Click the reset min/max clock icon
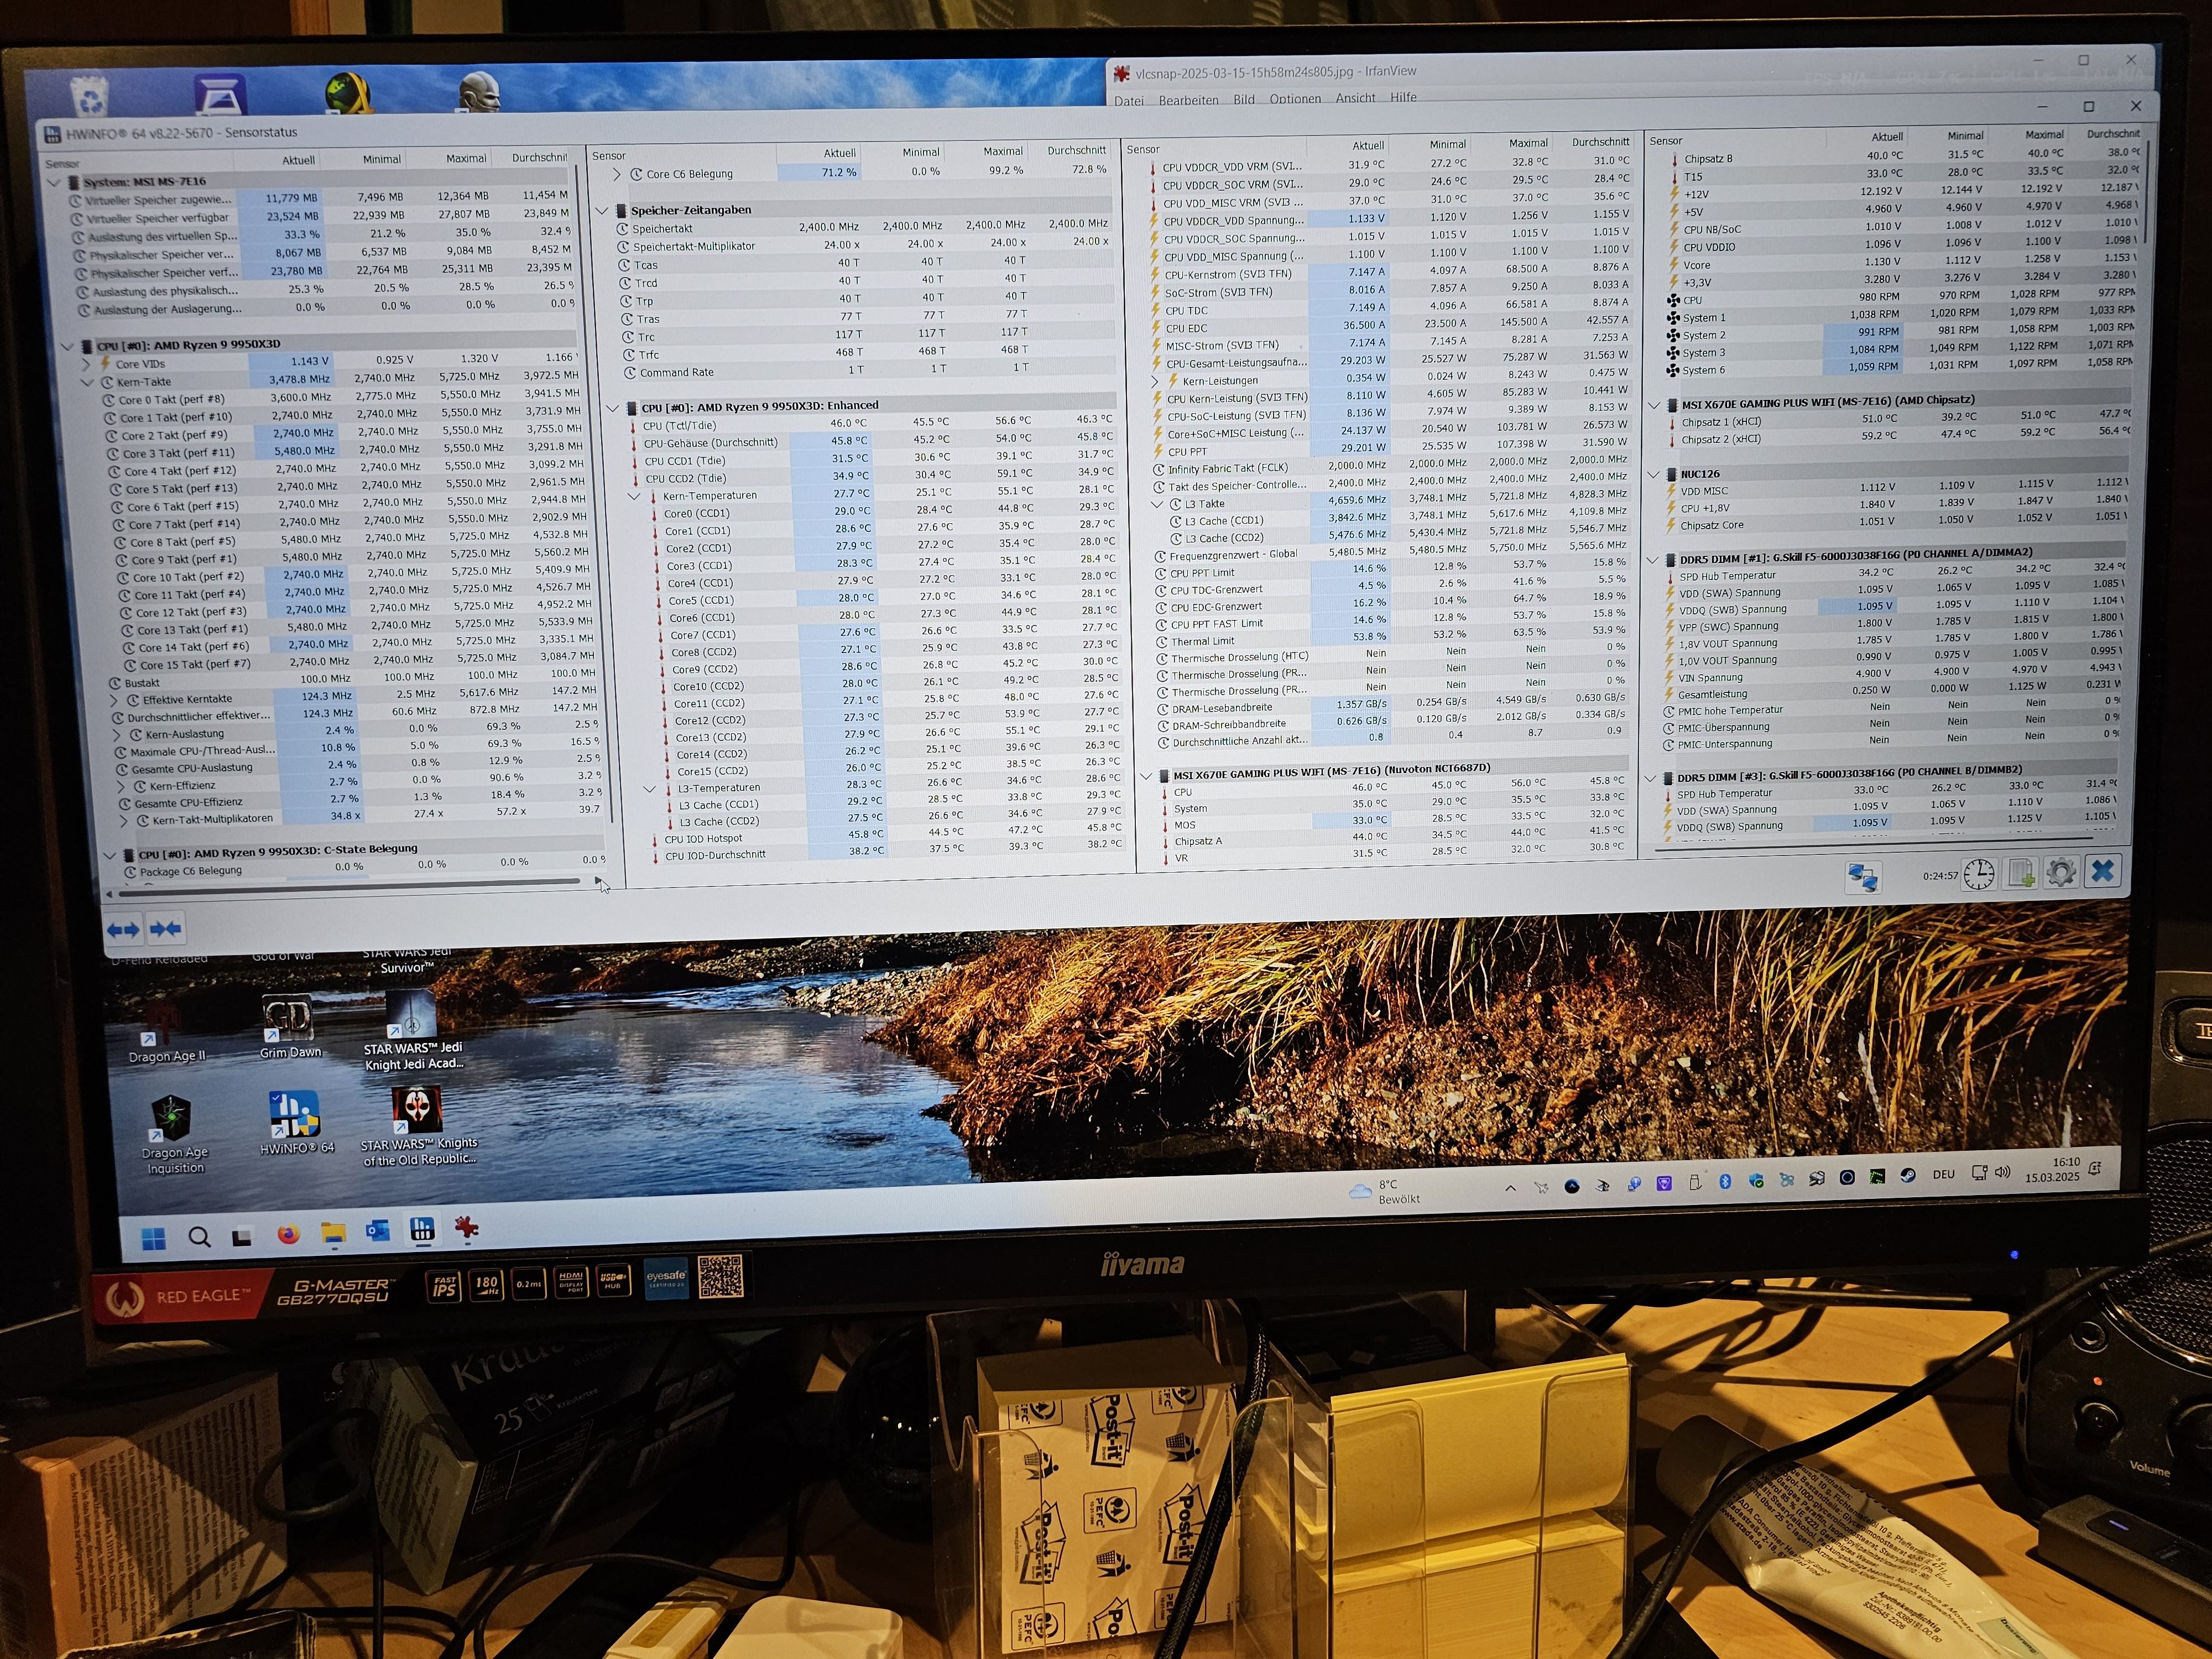 tap(1978, 874)
